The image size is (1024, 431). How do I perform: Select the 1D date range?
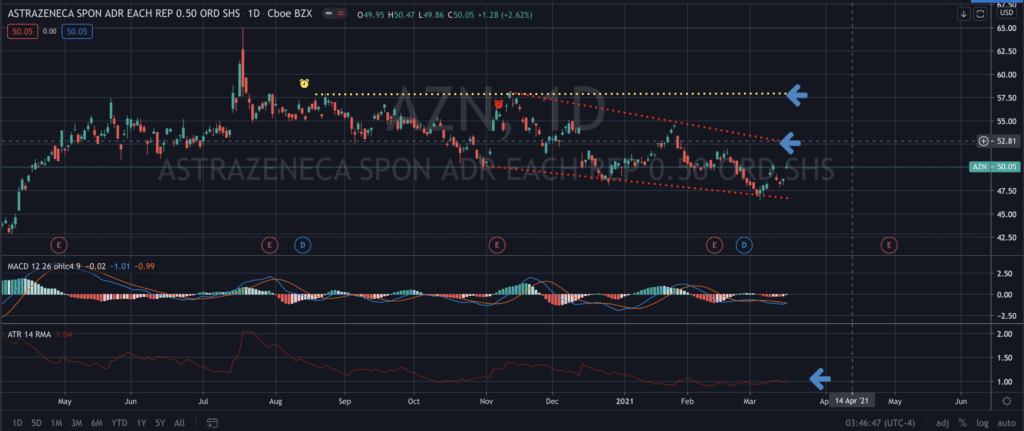point(18,423)
